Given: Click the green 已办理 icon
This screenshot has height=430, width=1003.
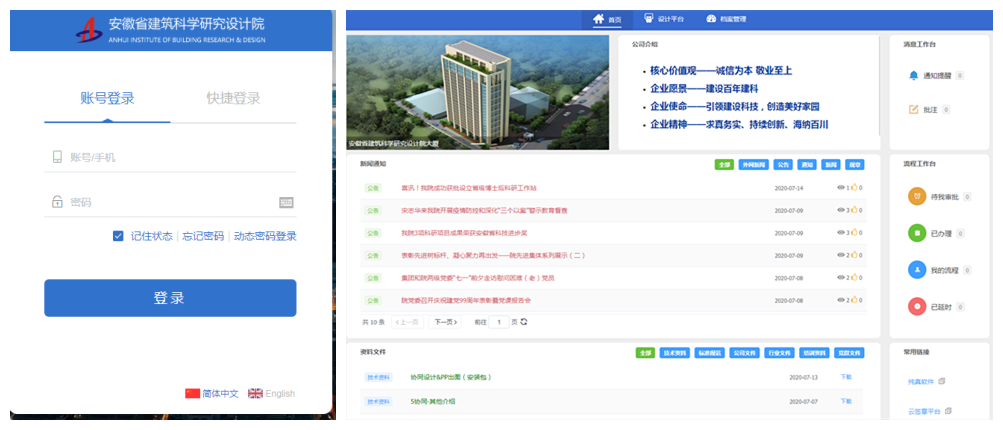Looking at the screenshot, I should [916, 233].
